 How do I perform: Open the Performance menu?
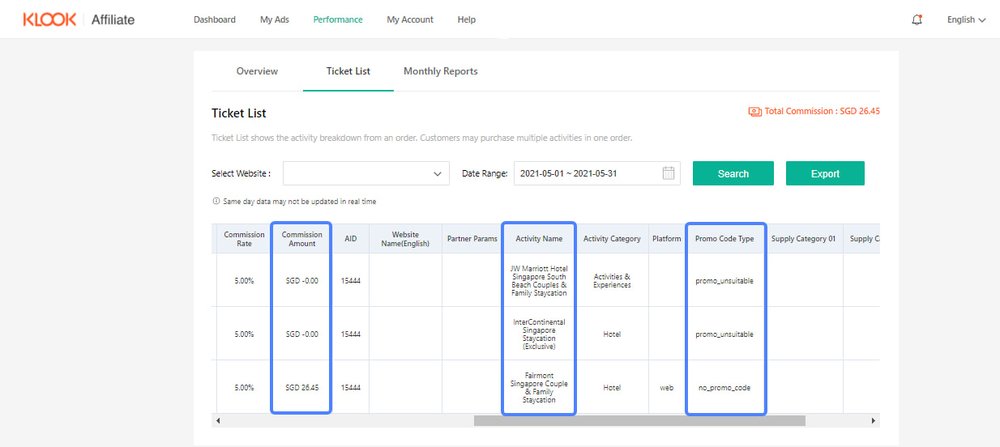337,20
